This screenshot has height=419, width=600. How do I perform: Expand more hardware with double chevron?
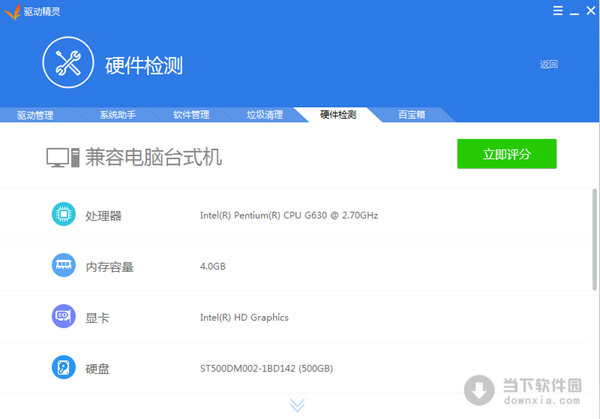pyautogui.click(x=297, y=405)
